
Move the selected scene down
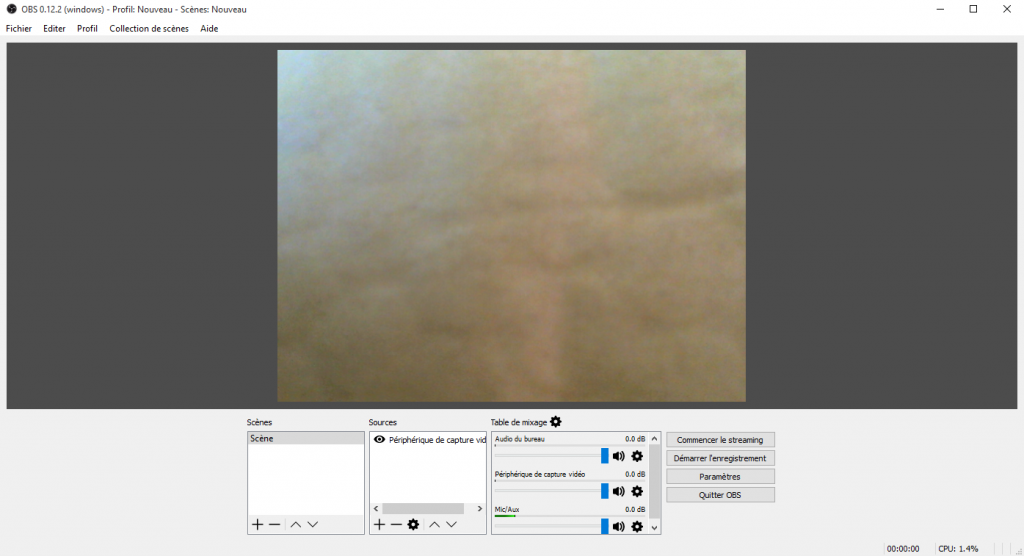[x=313, y=525]
